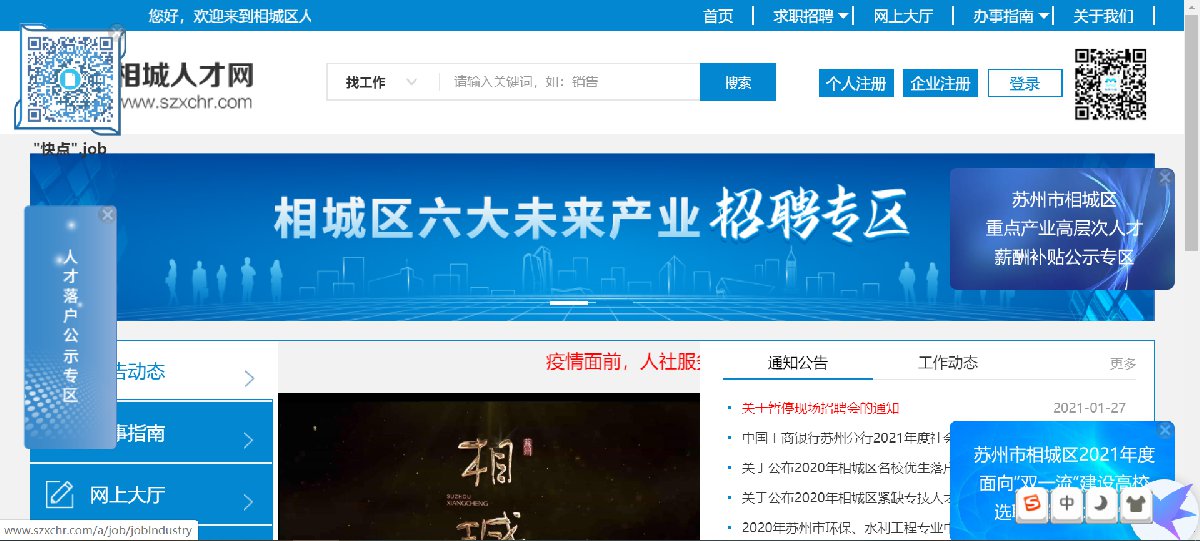Open the 更多 link in the notices panel
1200x541 pixels.
[1123, 364]
